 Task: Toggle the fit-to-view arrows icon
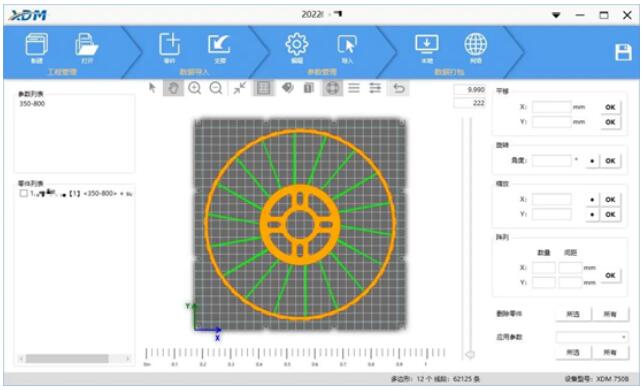[239, 88]
